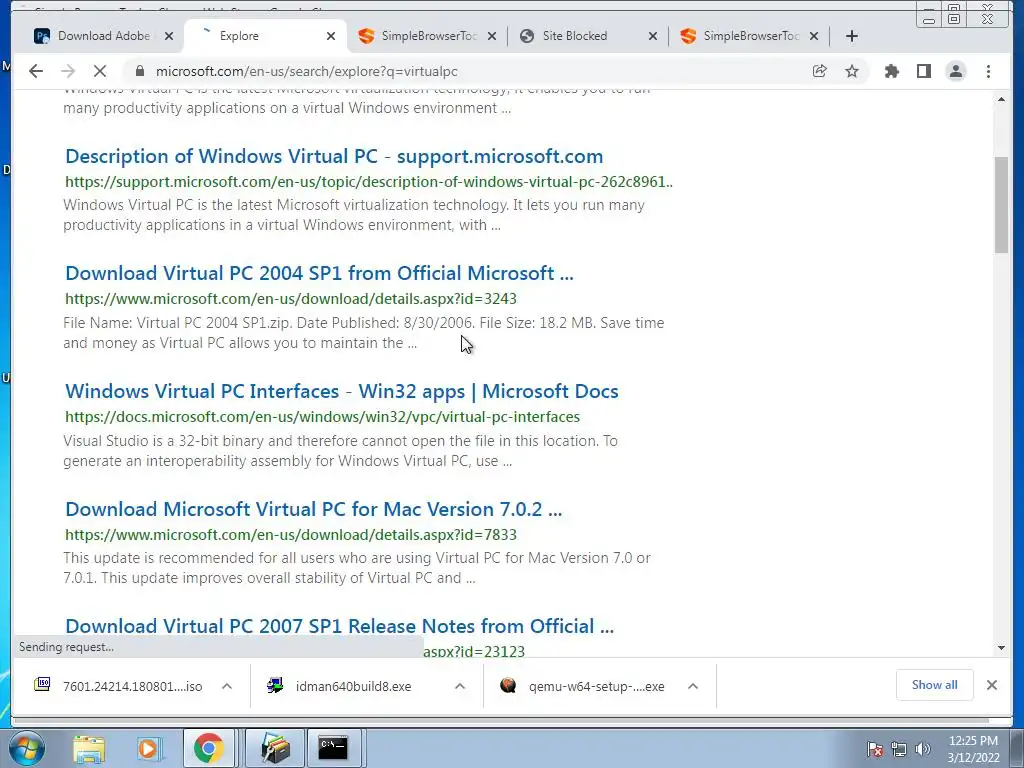
Task: Click the network tray icon
Action: tap(899, 749)
